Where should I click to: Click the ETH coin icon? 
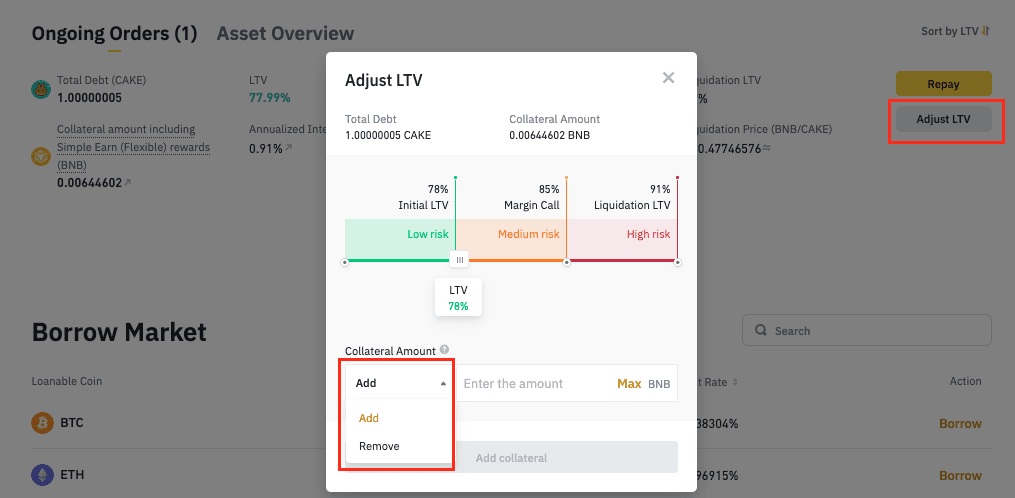41,475
